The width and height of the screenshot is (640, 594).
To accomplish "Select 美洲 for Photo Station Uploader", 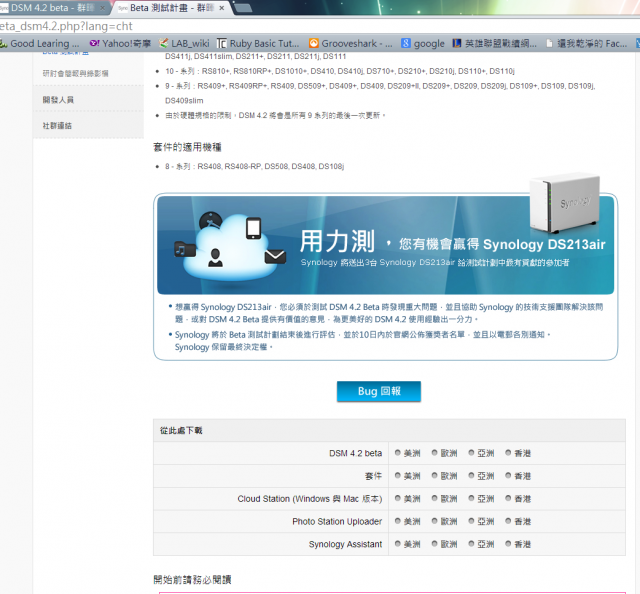I will click(398, 521).
